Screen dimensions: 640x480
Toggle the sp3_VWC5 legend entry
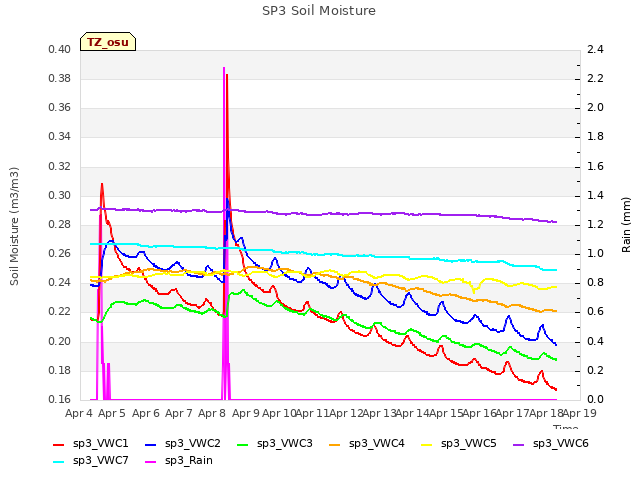click(x=459, y=443)
